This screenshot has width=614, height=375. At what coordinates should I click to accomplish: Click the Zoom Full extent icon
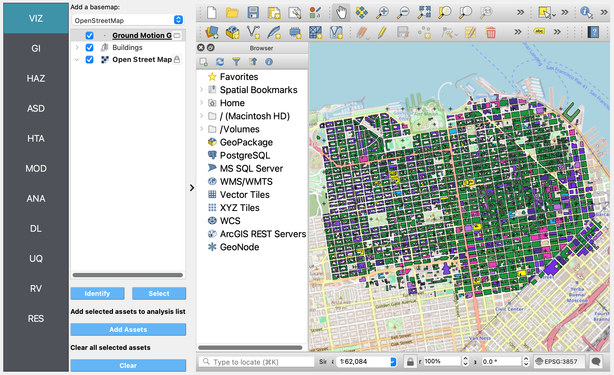(x=424, y=13)
